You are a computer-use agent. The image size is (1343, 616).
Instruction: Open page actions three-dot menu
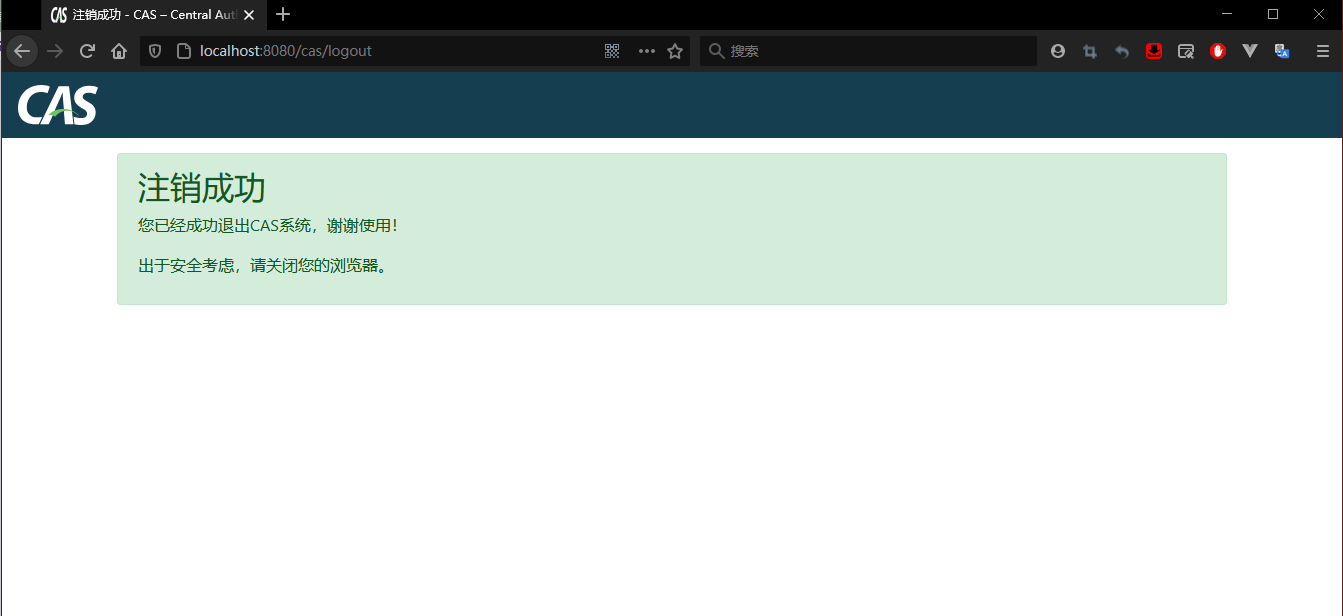click(x=647, y=51)
